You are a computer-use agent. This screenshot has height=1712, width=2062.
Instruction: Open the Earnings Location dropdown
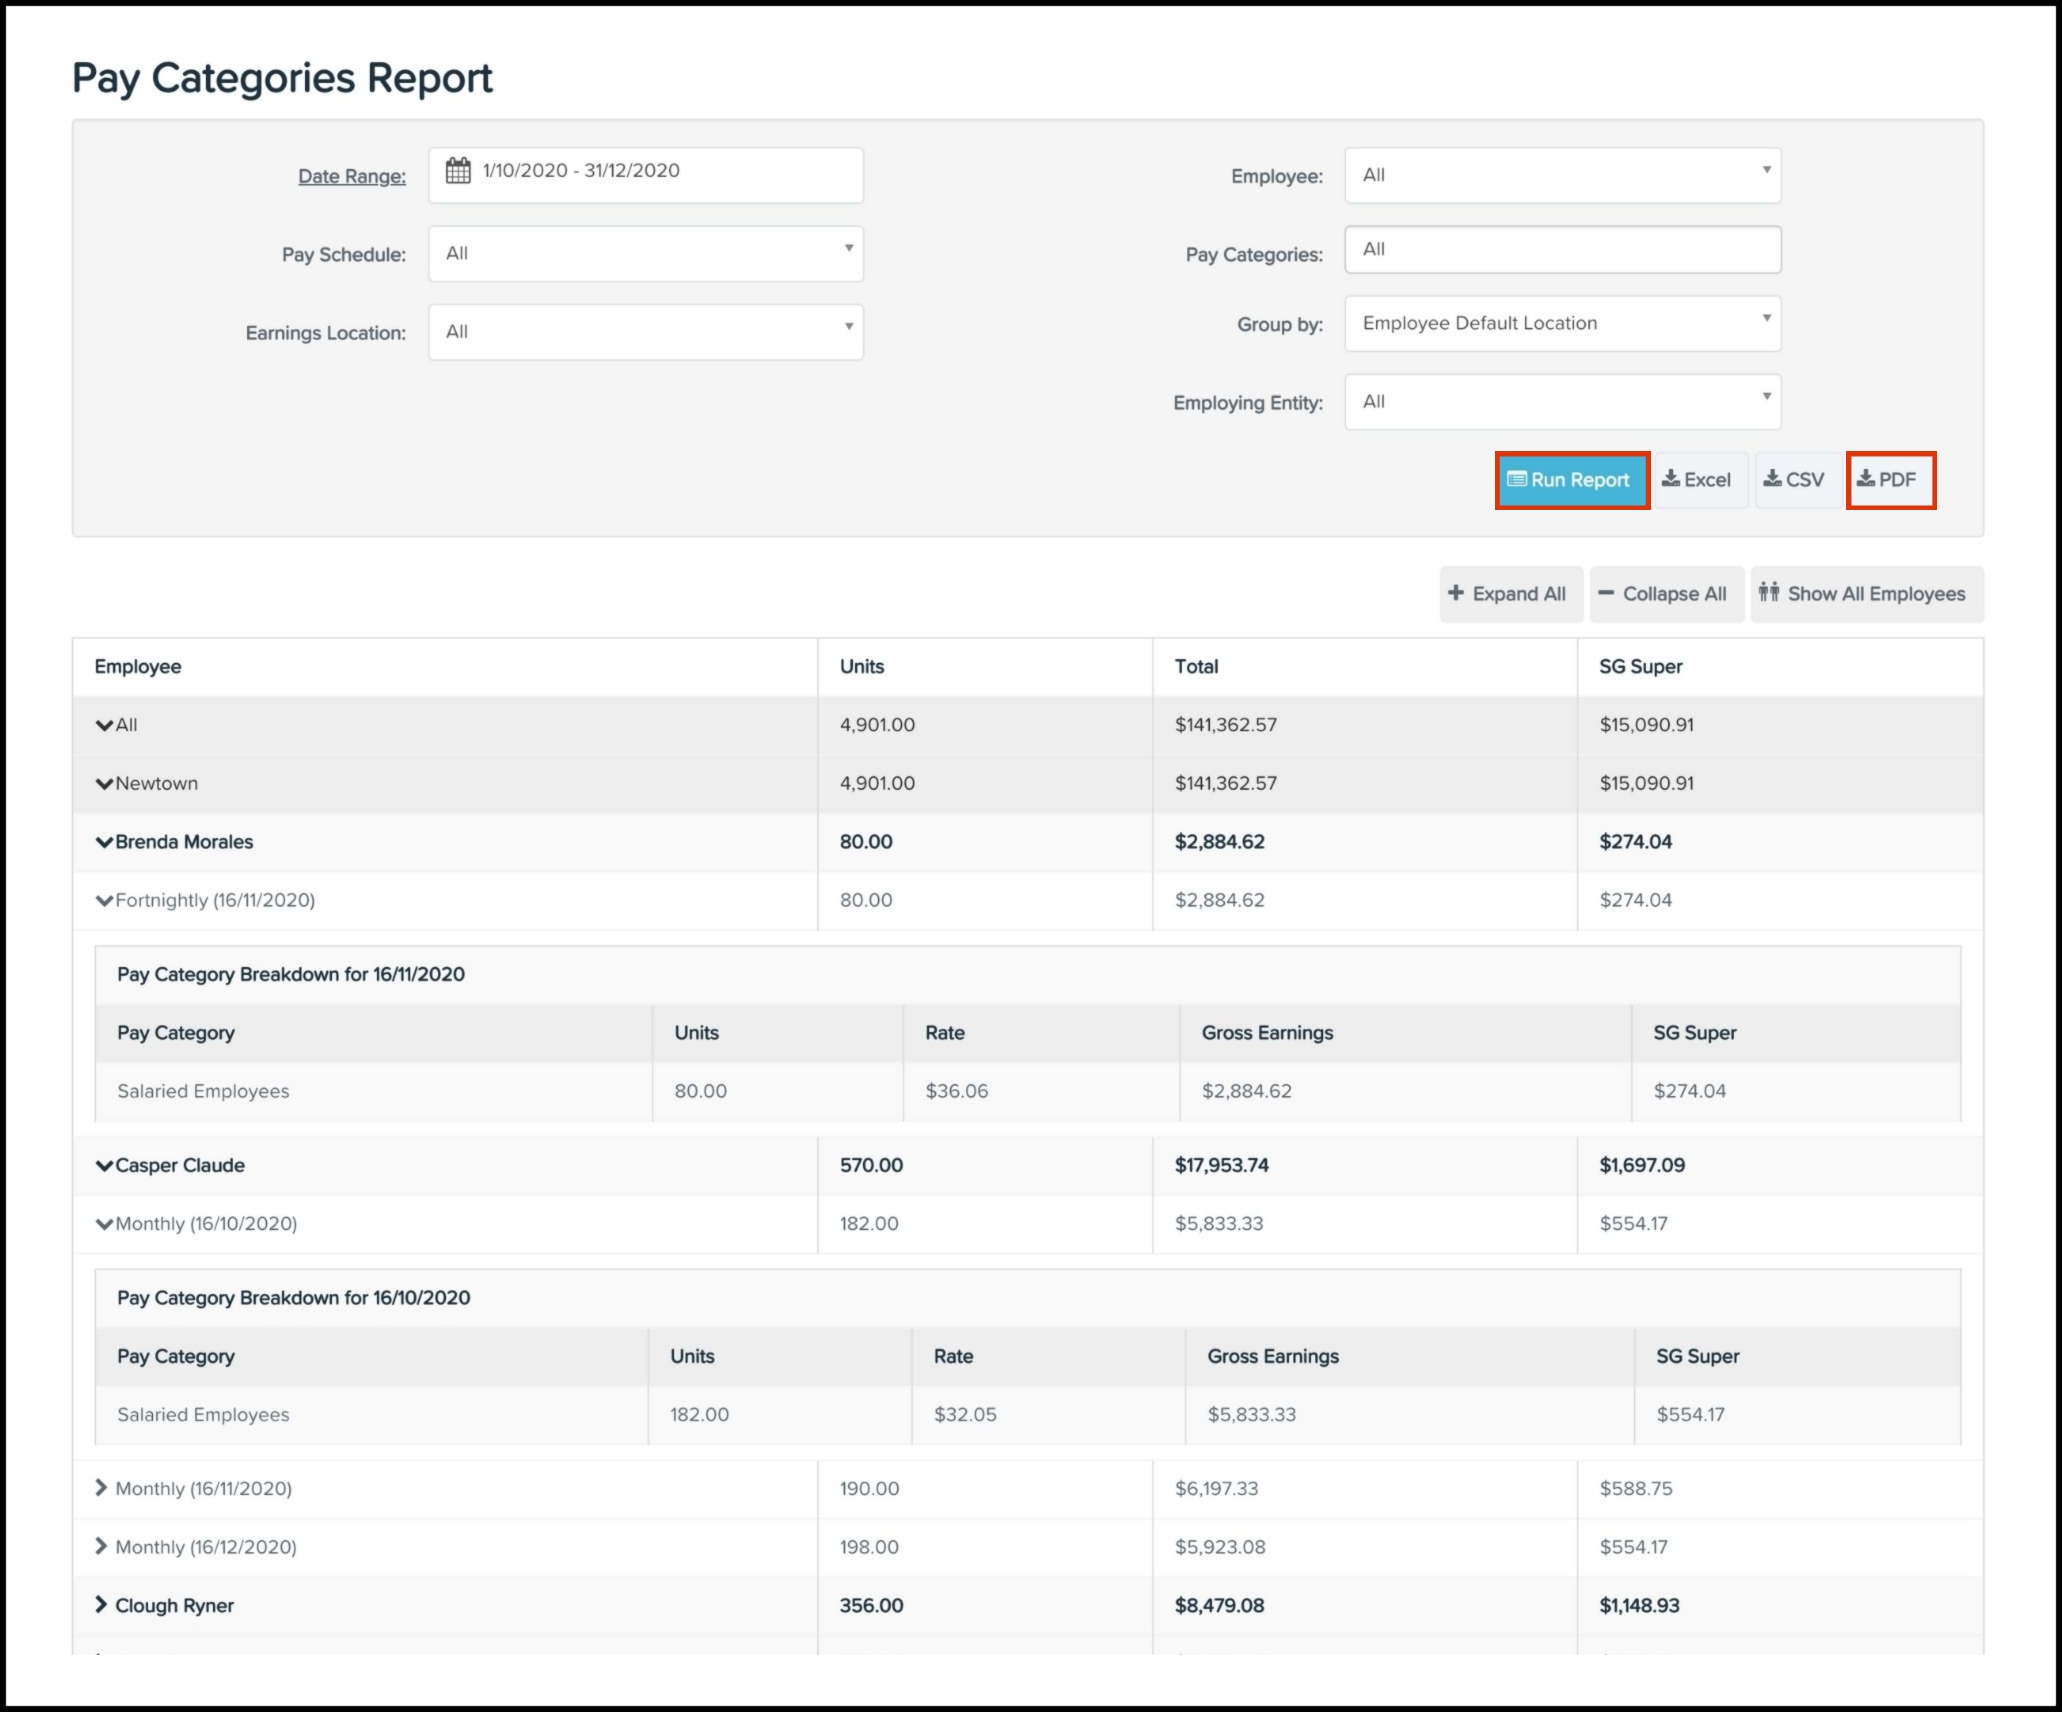[x=646, y=331]
